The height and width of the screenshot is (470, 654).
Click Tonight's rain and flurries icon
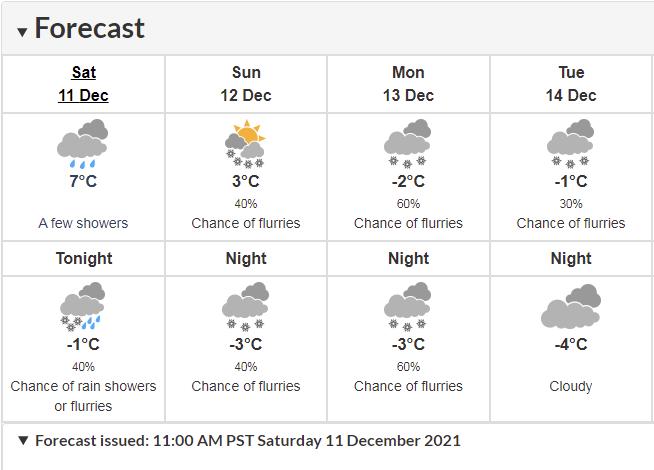pyautogui.click(x=83, y=307)
